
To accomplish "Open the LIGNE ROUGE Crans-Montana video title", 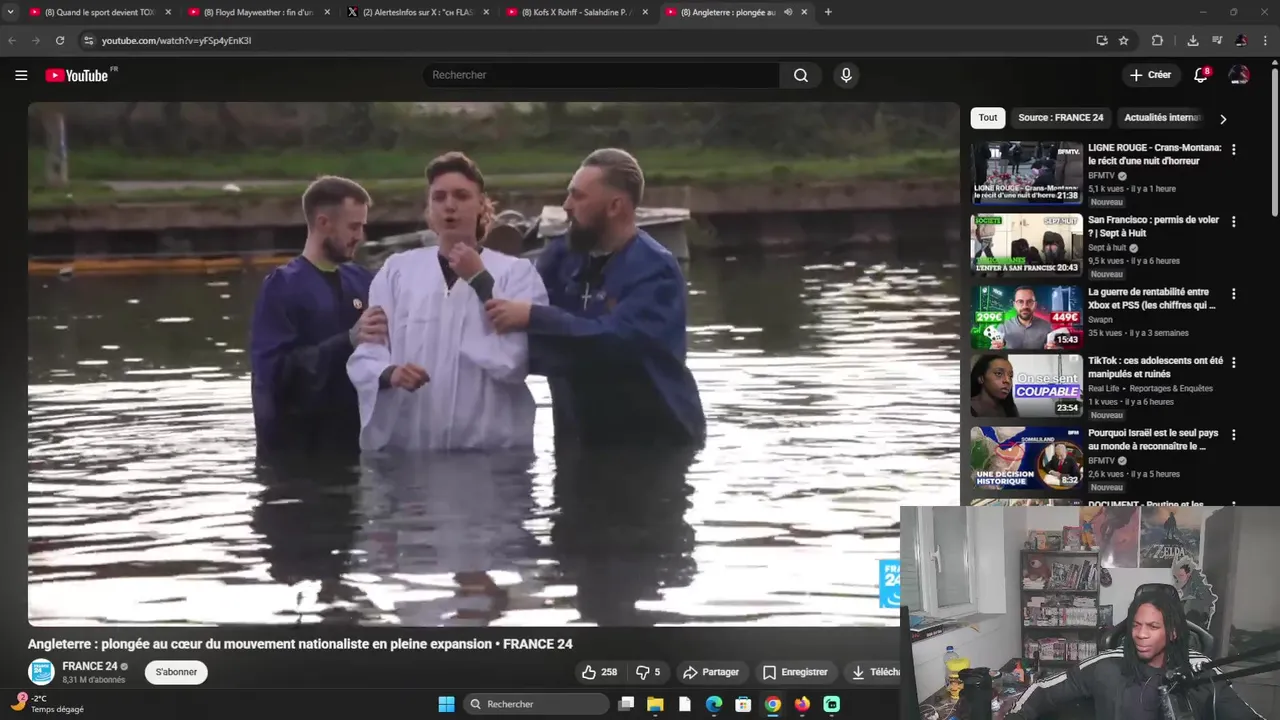I will coord(1155,154).
